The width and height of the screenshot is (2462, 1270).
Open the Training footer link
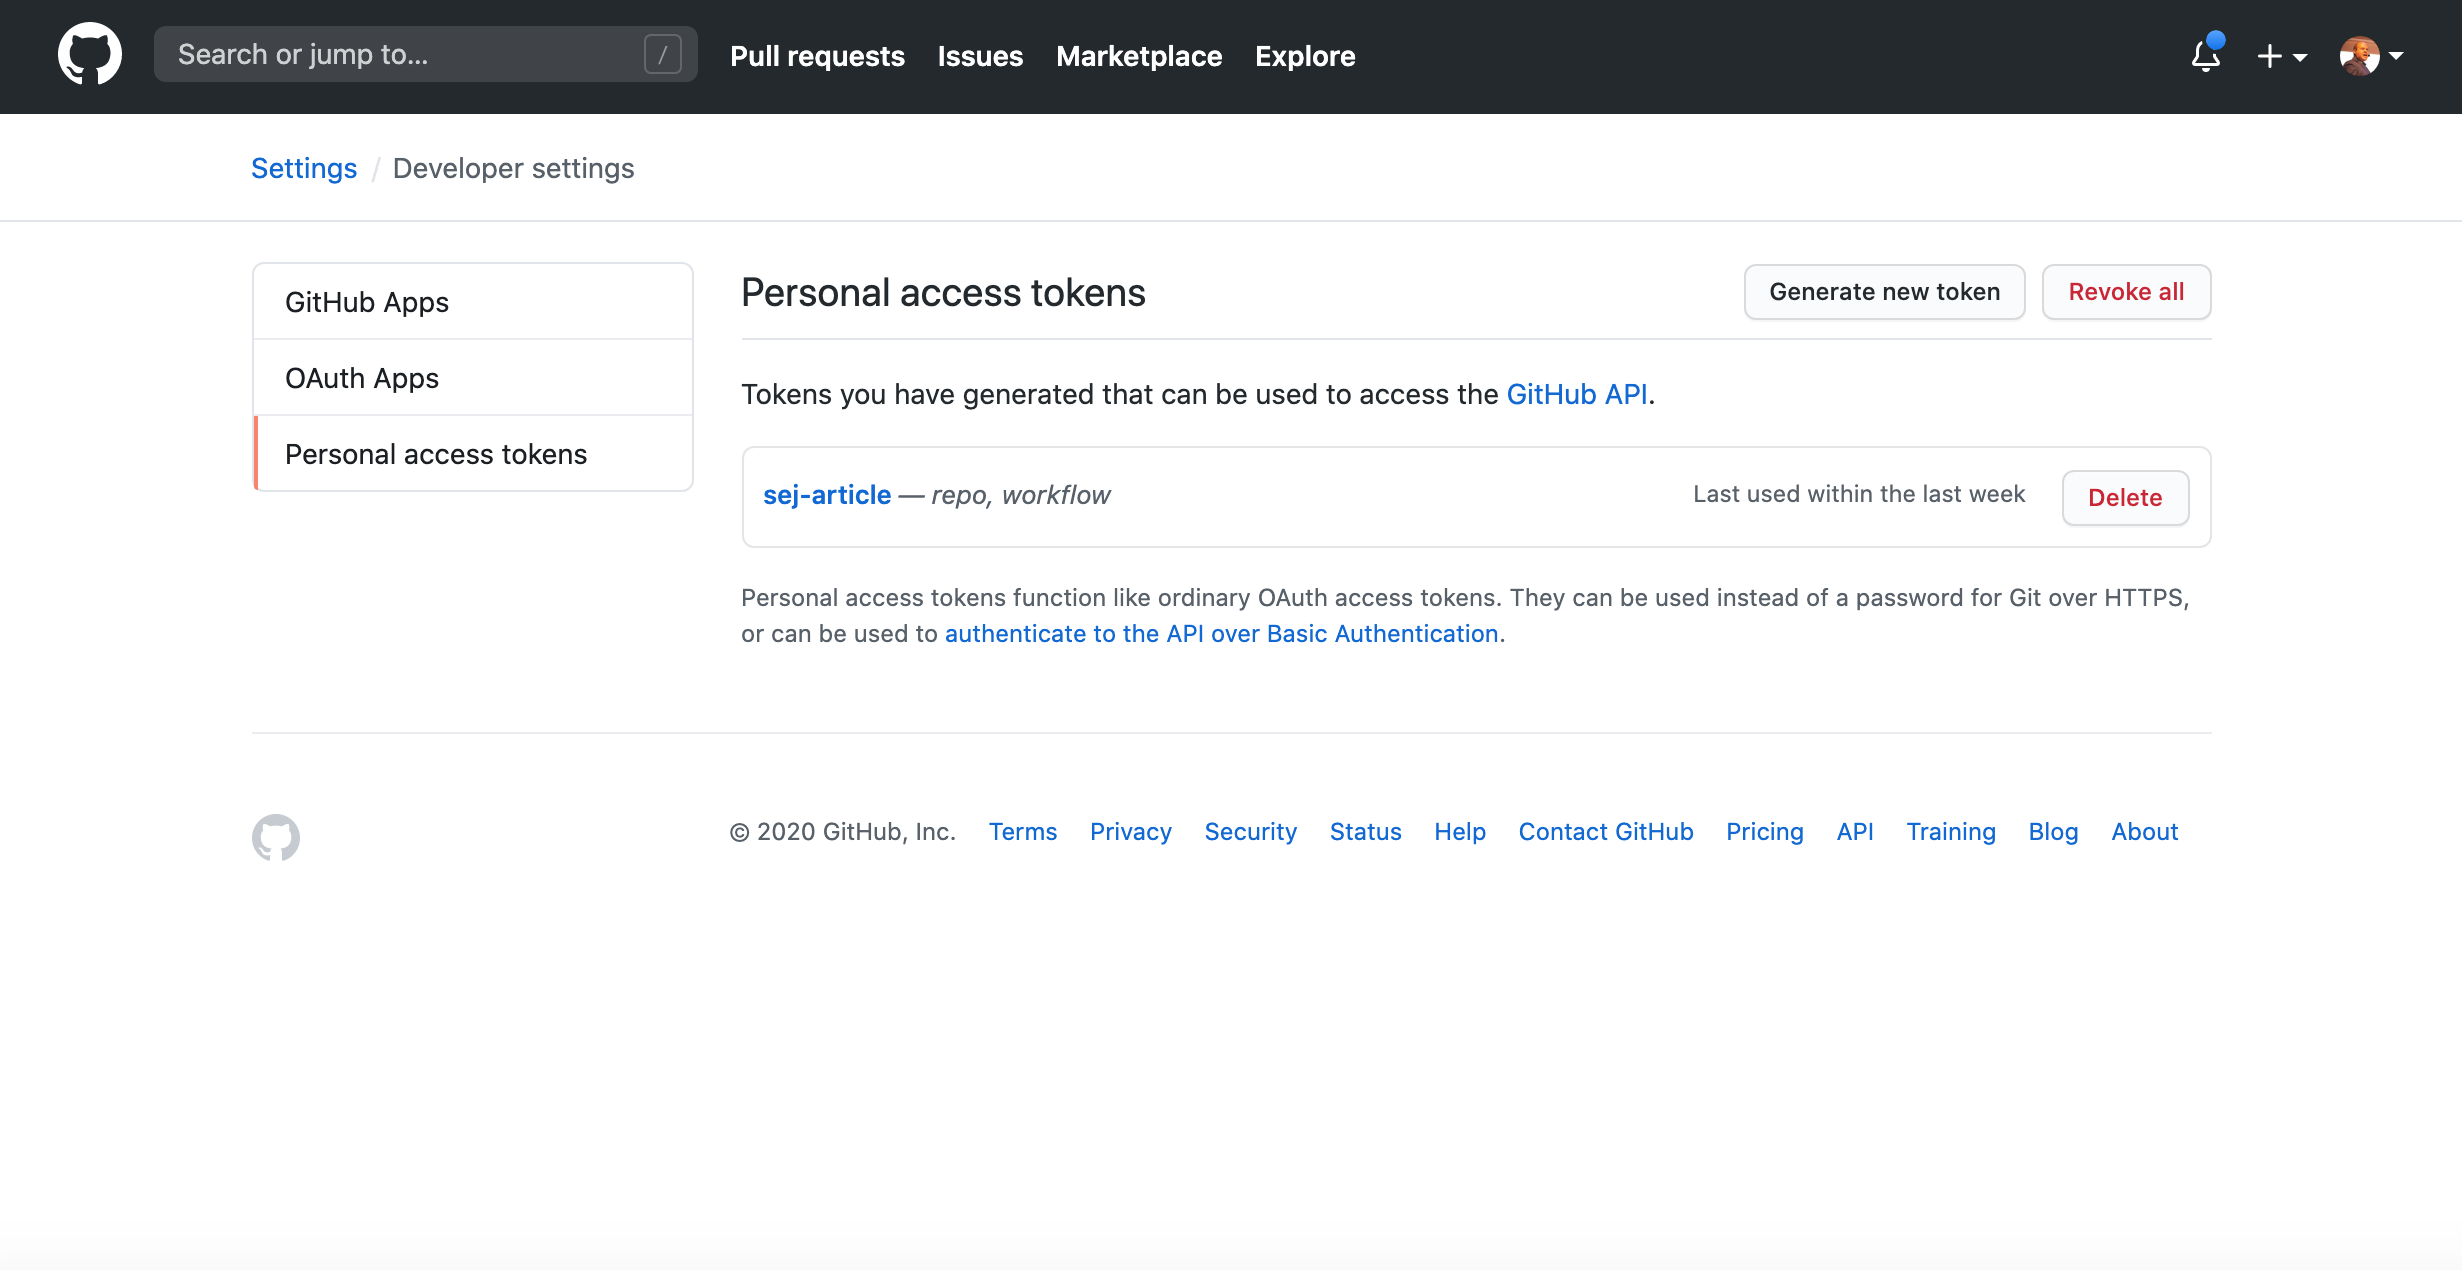(x=1950, y=831)
